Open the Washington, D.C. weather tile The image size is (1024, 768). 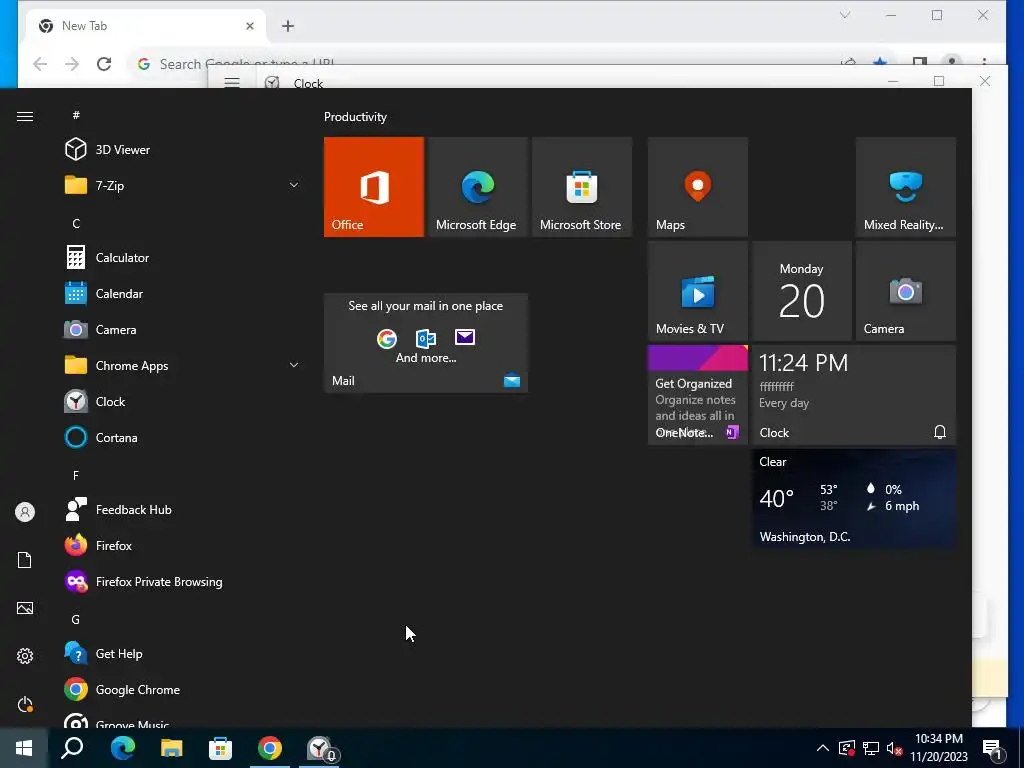point(854,499)
